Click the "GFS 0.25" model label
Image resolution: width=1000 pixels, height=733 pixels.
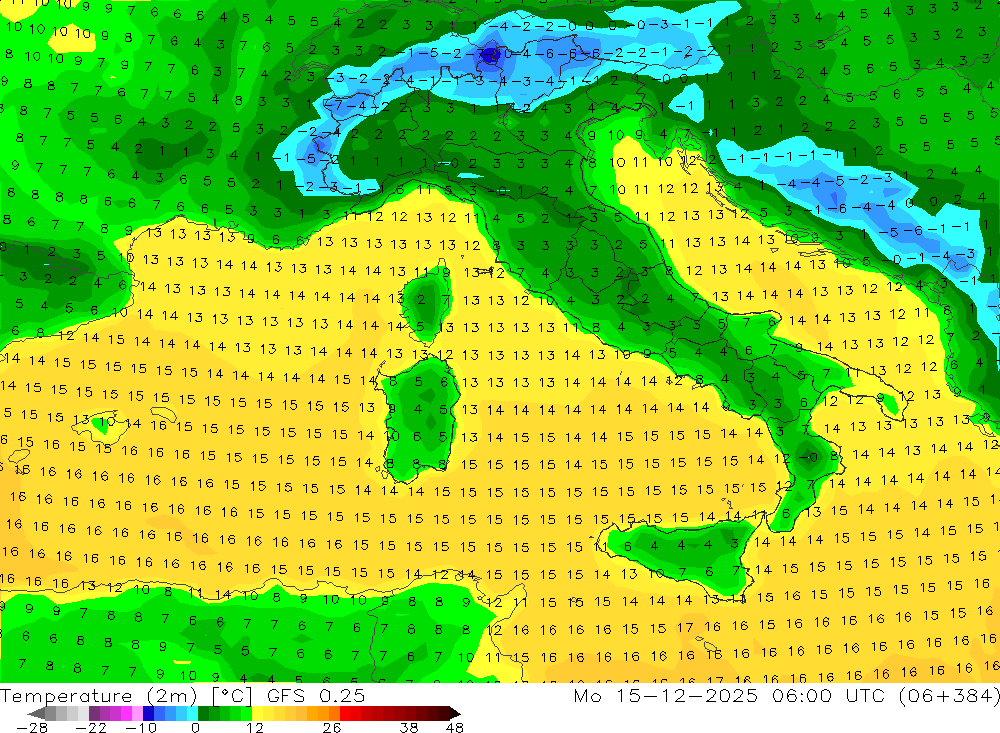[316, 695]
